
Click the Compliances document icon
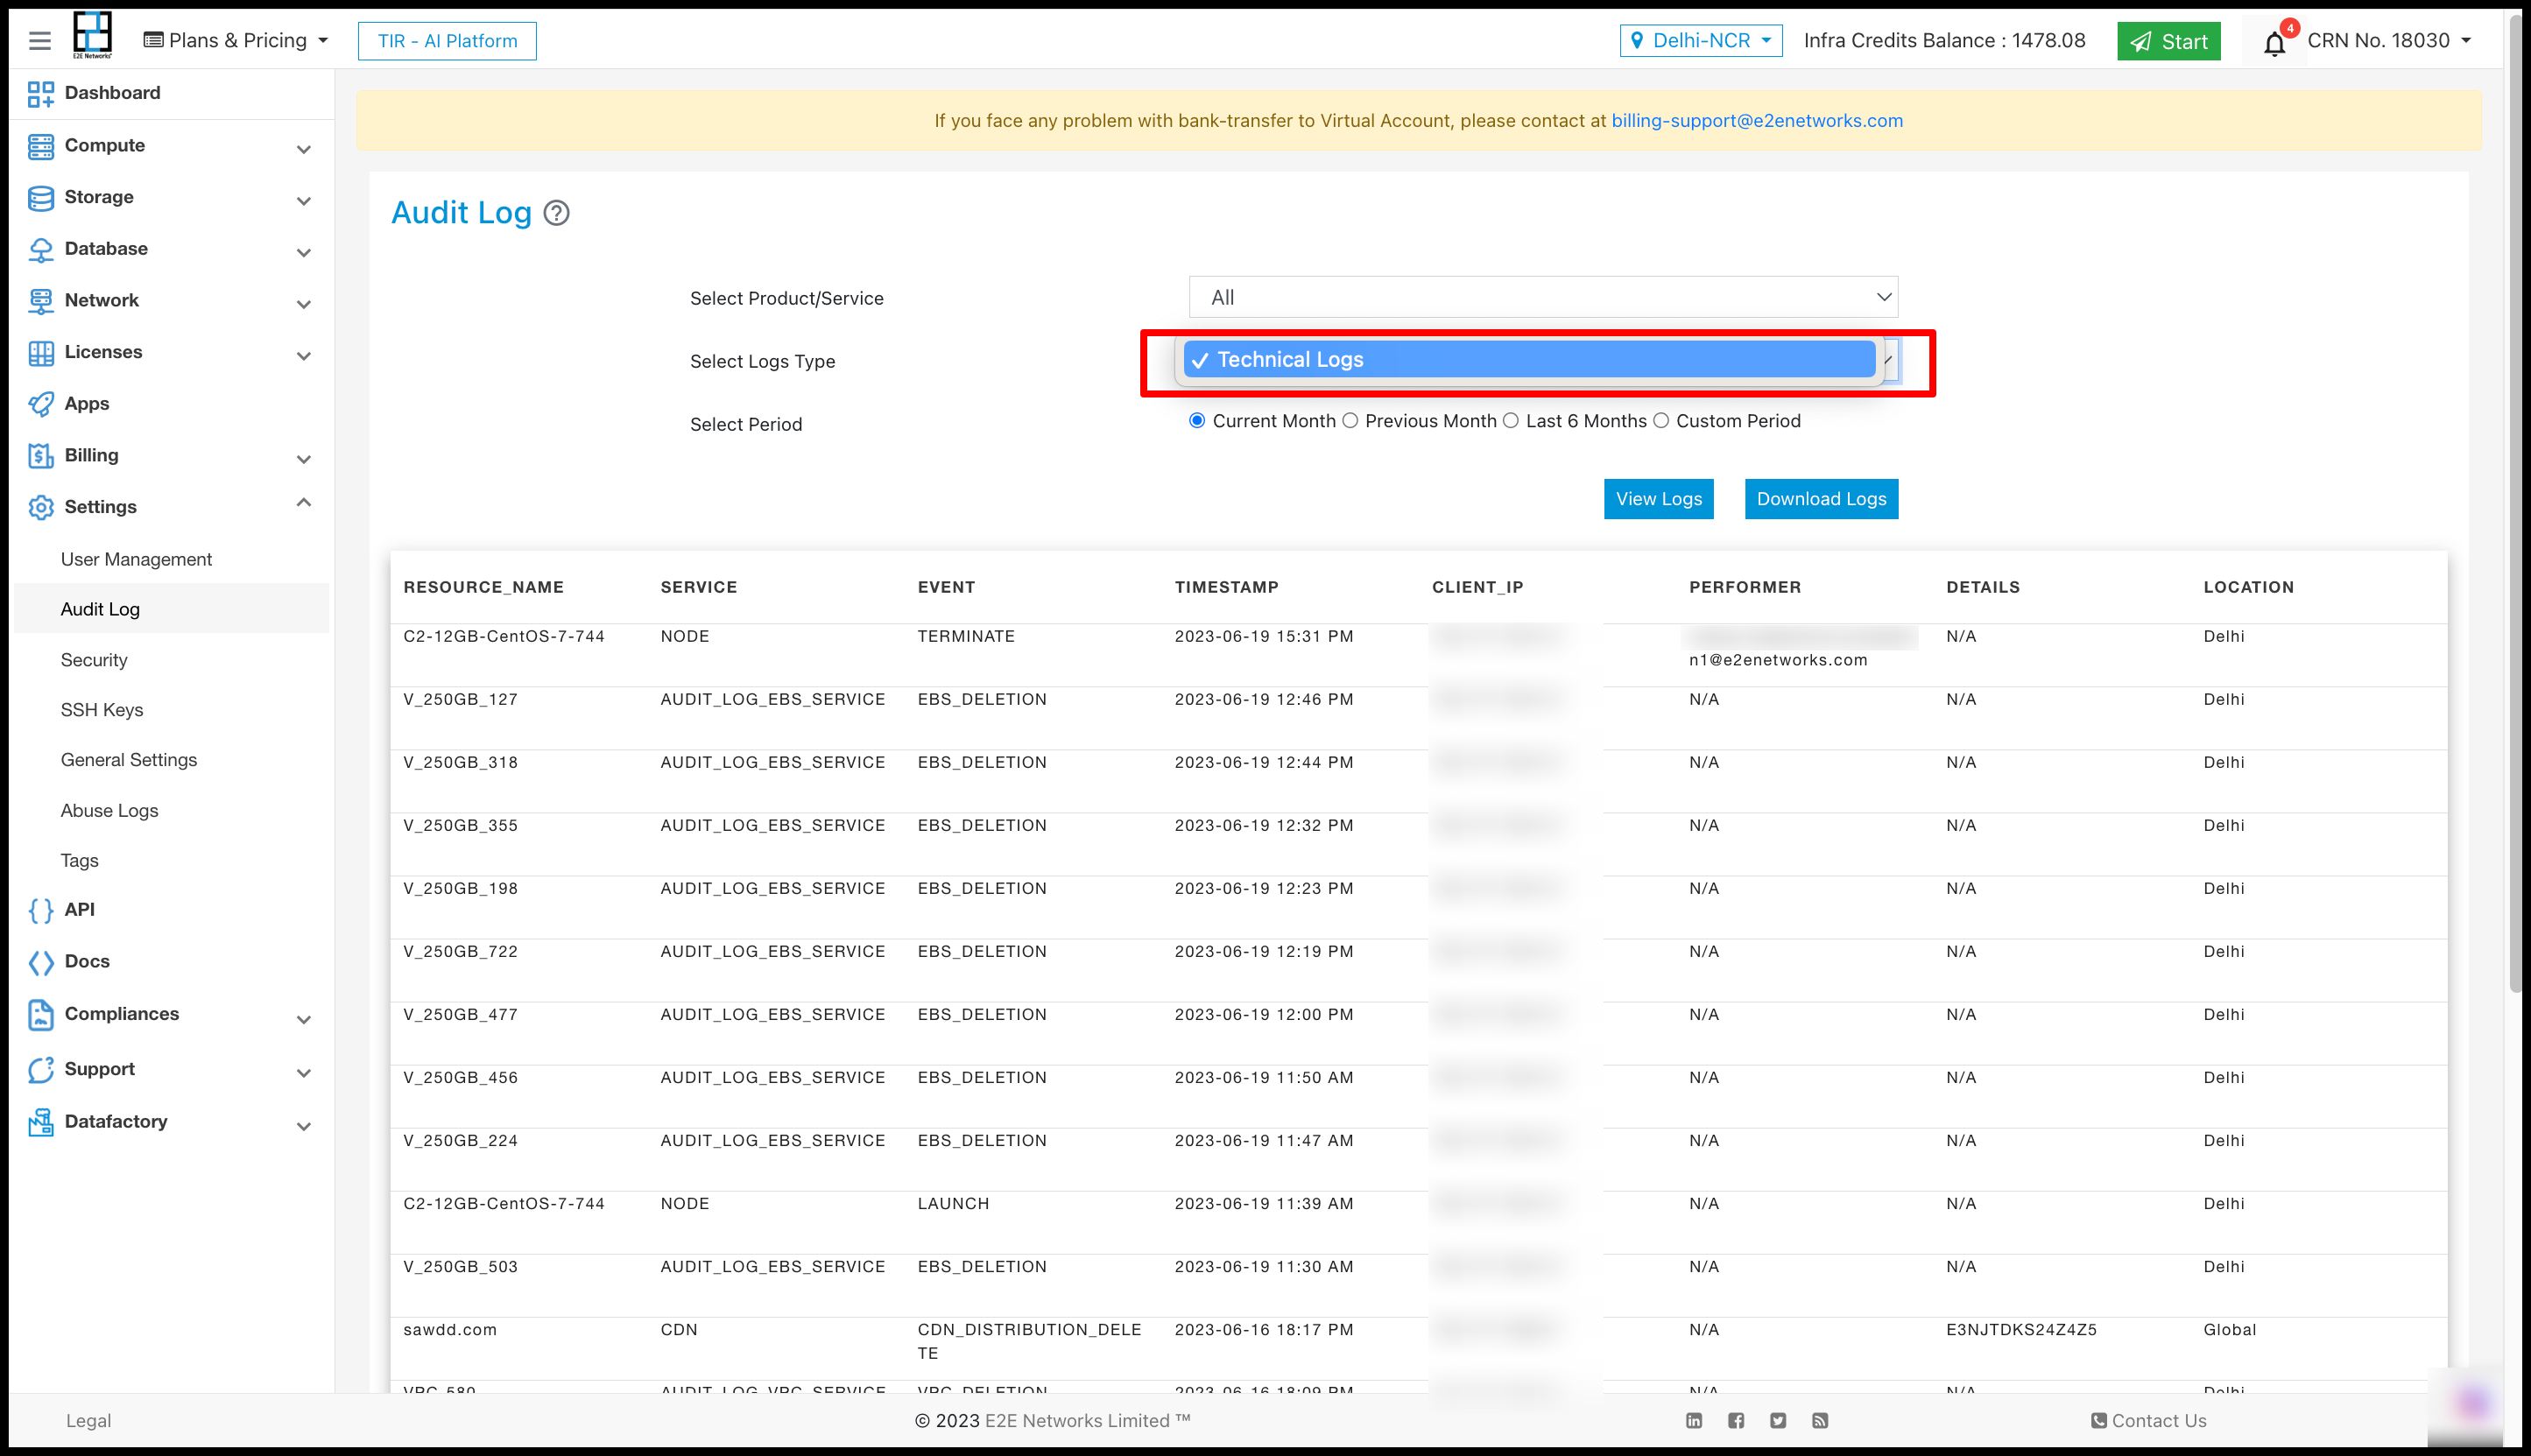pos(41,1015)
